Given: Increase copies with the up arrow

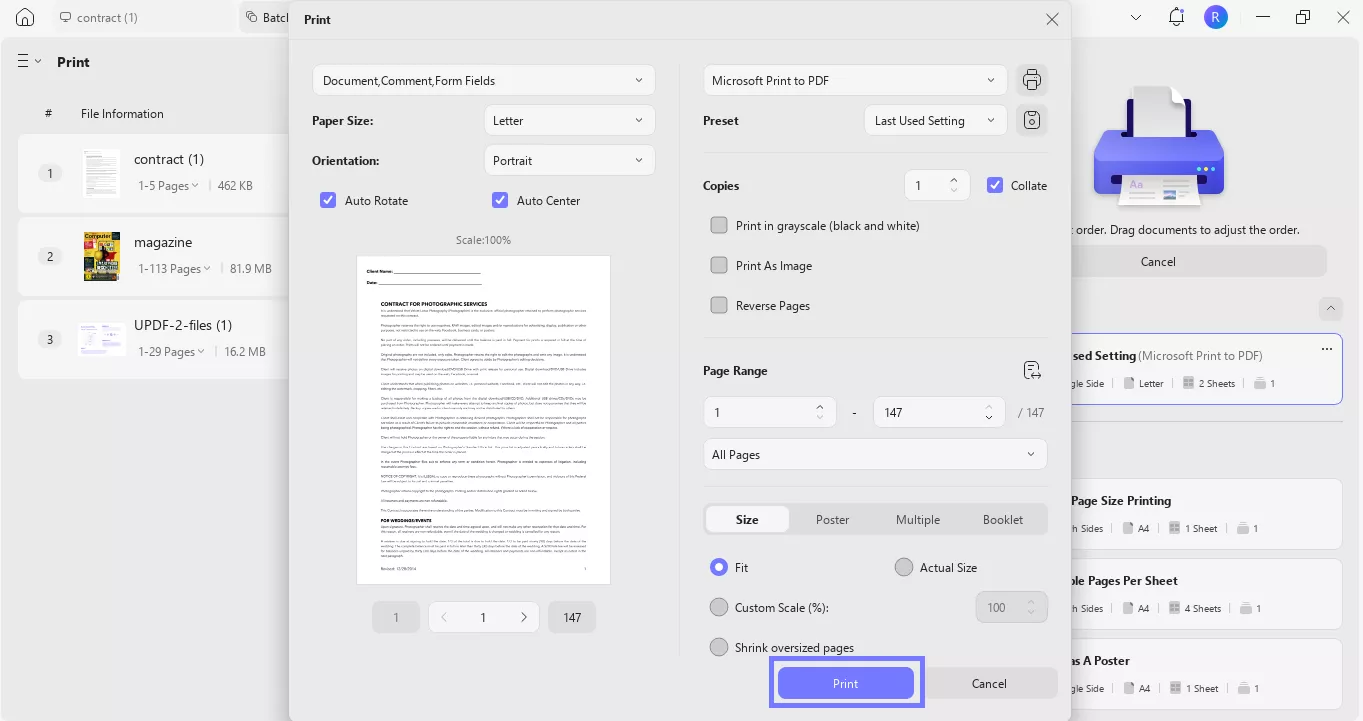Looking at the screenshot, I should (x=954, y=180).
